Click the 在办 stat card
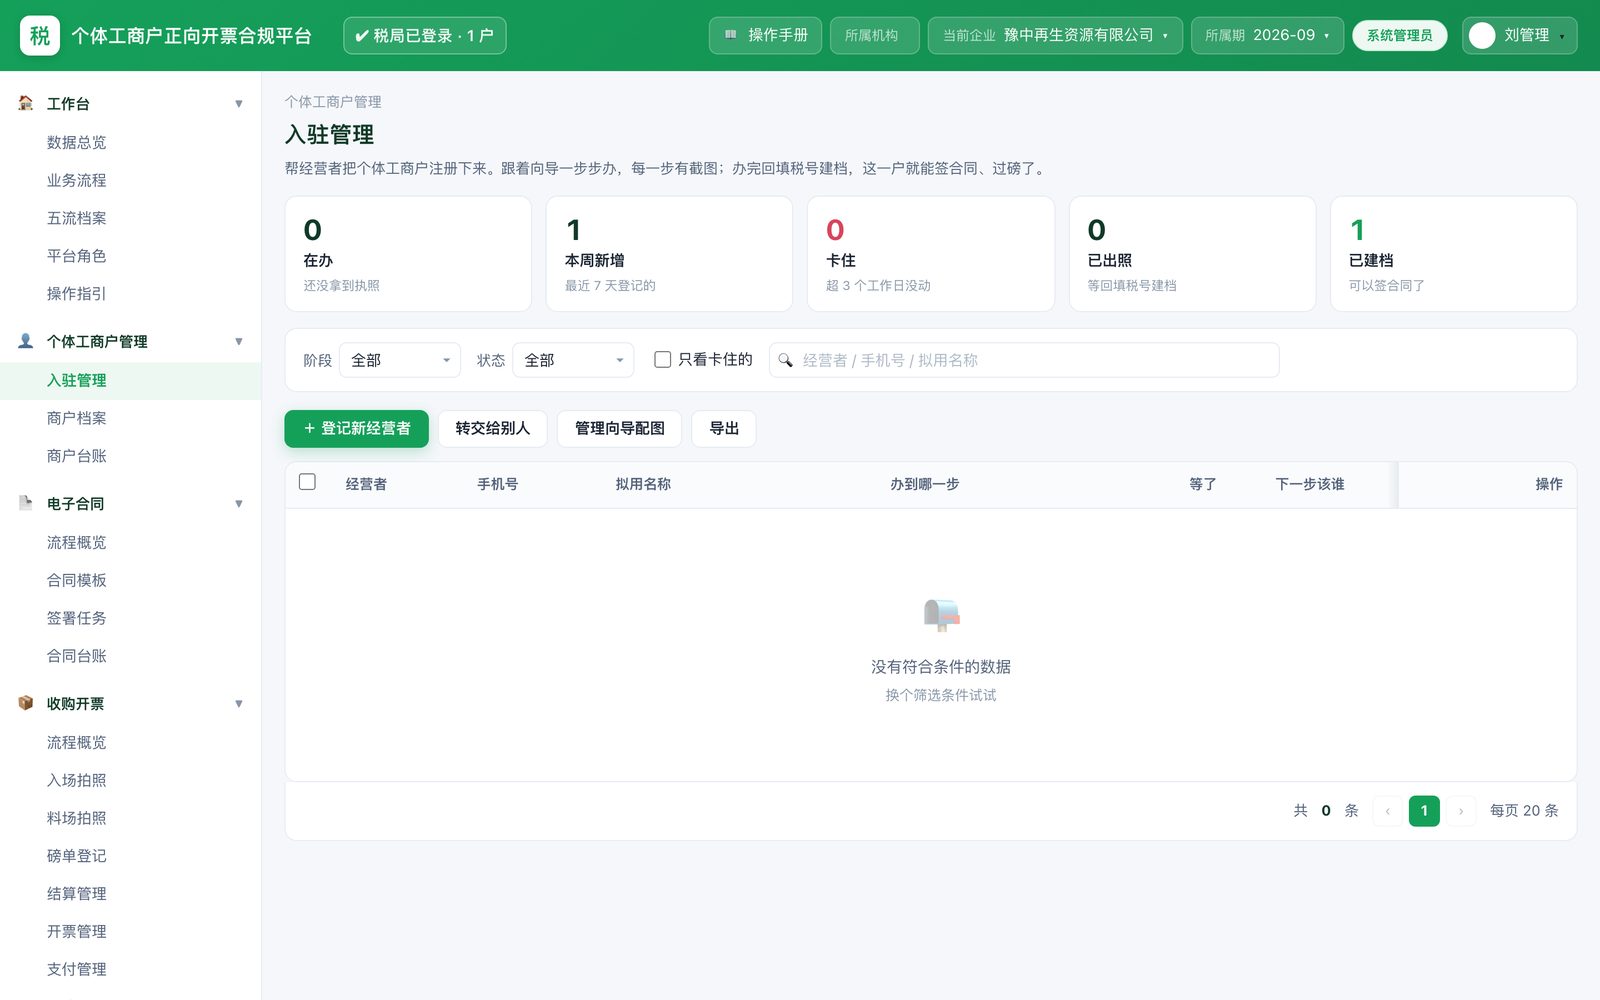The image size is (1600, 1000). (x=408, y=254)
